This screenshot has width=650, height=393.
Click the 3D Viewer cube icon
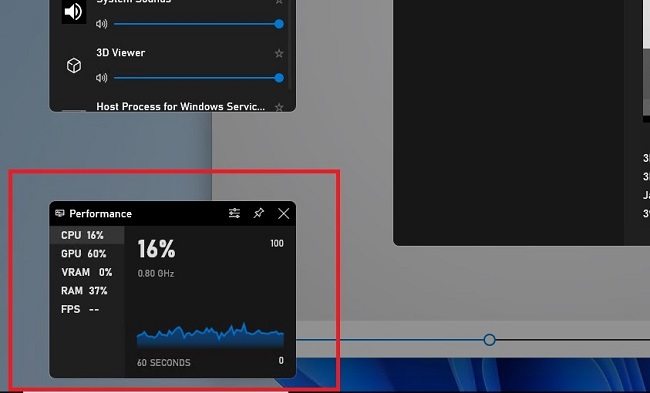[x=74, y=66]
